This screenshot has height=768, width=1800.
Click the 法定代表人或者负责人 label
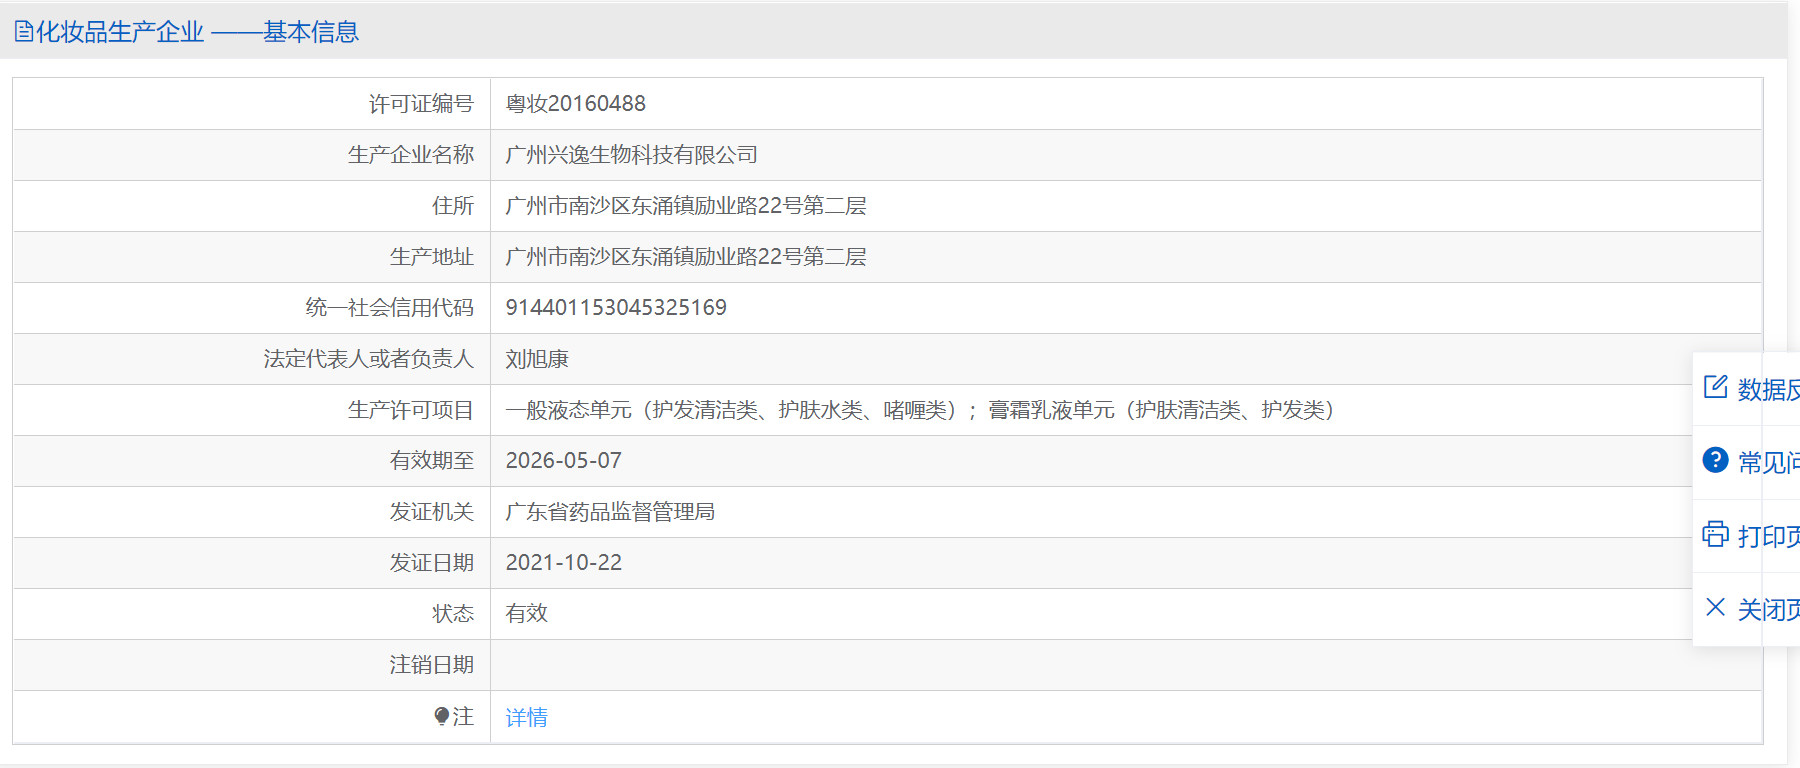click(369, 359)
